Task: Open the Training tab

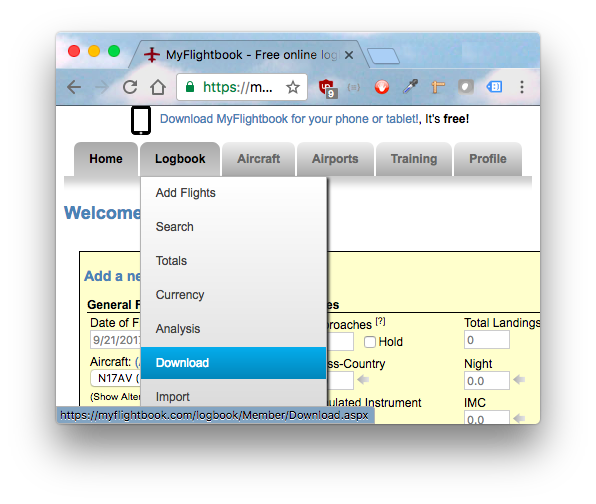Action: point(414,159)
